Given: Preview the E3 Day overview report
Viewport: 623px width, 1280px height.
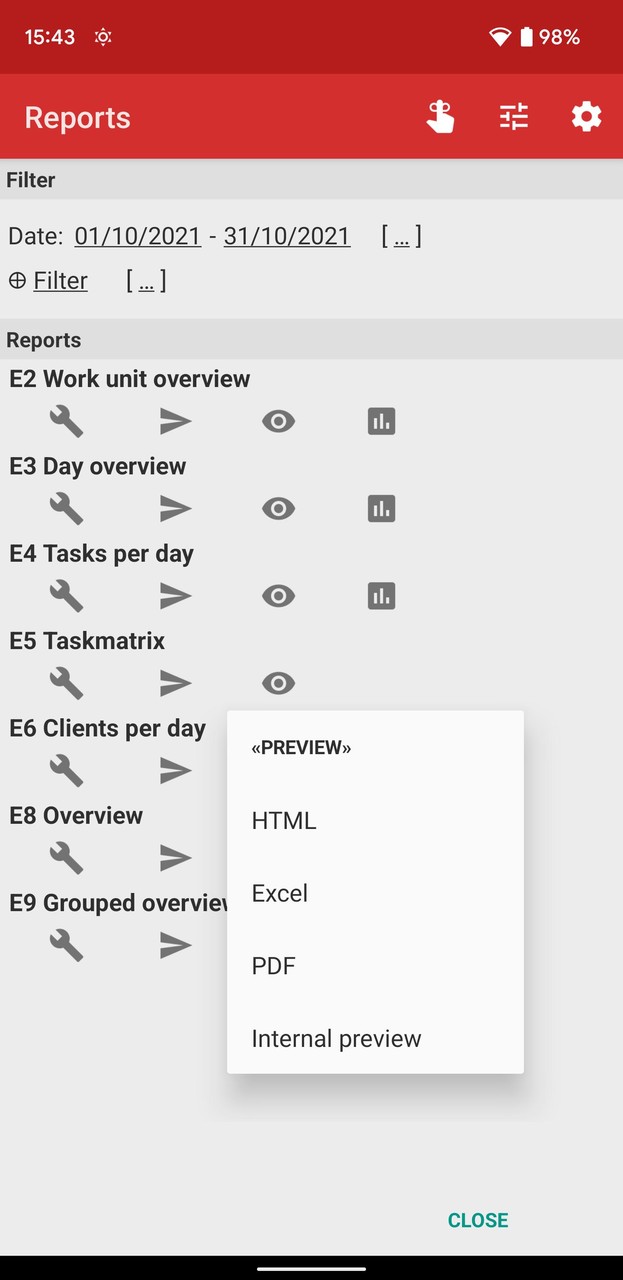Looking at the screenshot, I should point(278,508).
